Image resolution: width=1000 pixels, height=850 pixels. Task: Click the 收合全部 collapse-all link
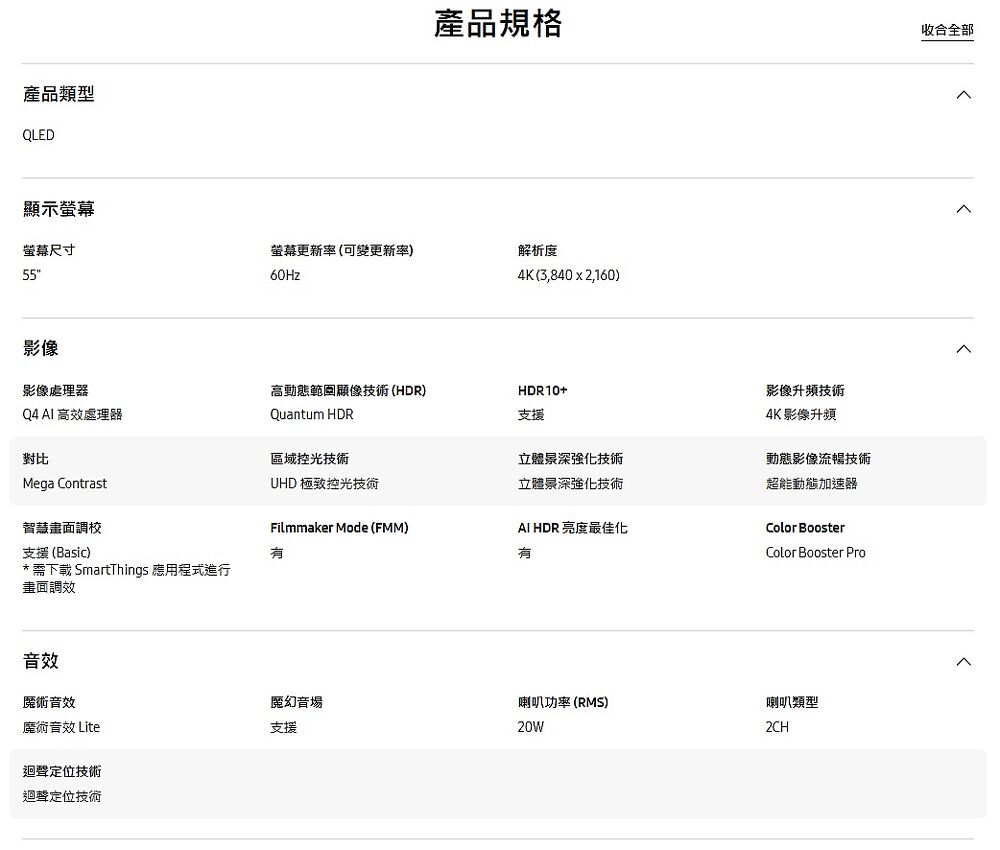click(x=947, y=30)
